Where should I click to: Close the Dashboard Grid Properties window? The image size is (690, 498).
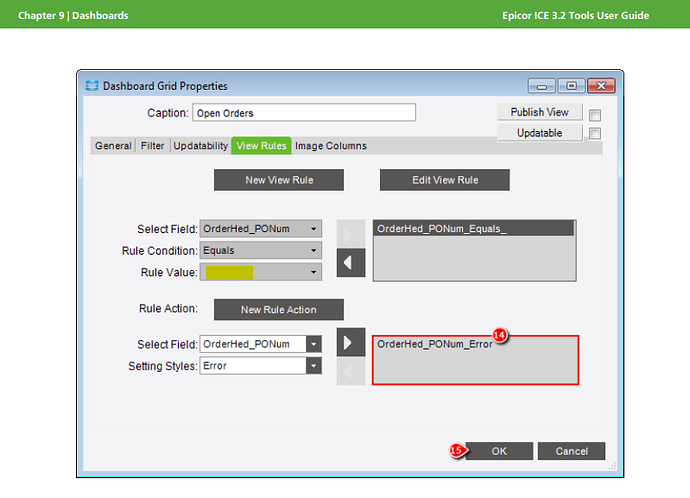601,86
